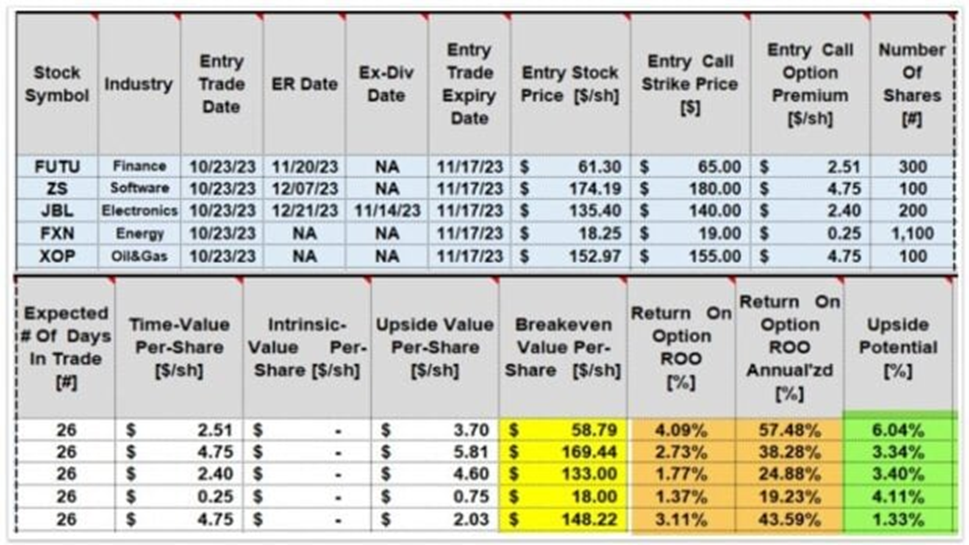Screen dimensions: 969x545
Task: Select the Entry Trade Date header cell
Action: pos(222,84)
